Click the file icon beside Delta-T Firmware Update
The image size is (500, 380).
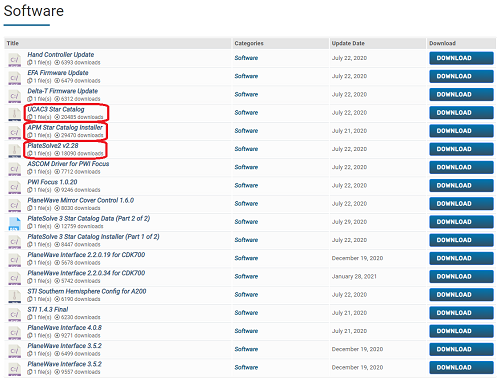tap(15, 96)
